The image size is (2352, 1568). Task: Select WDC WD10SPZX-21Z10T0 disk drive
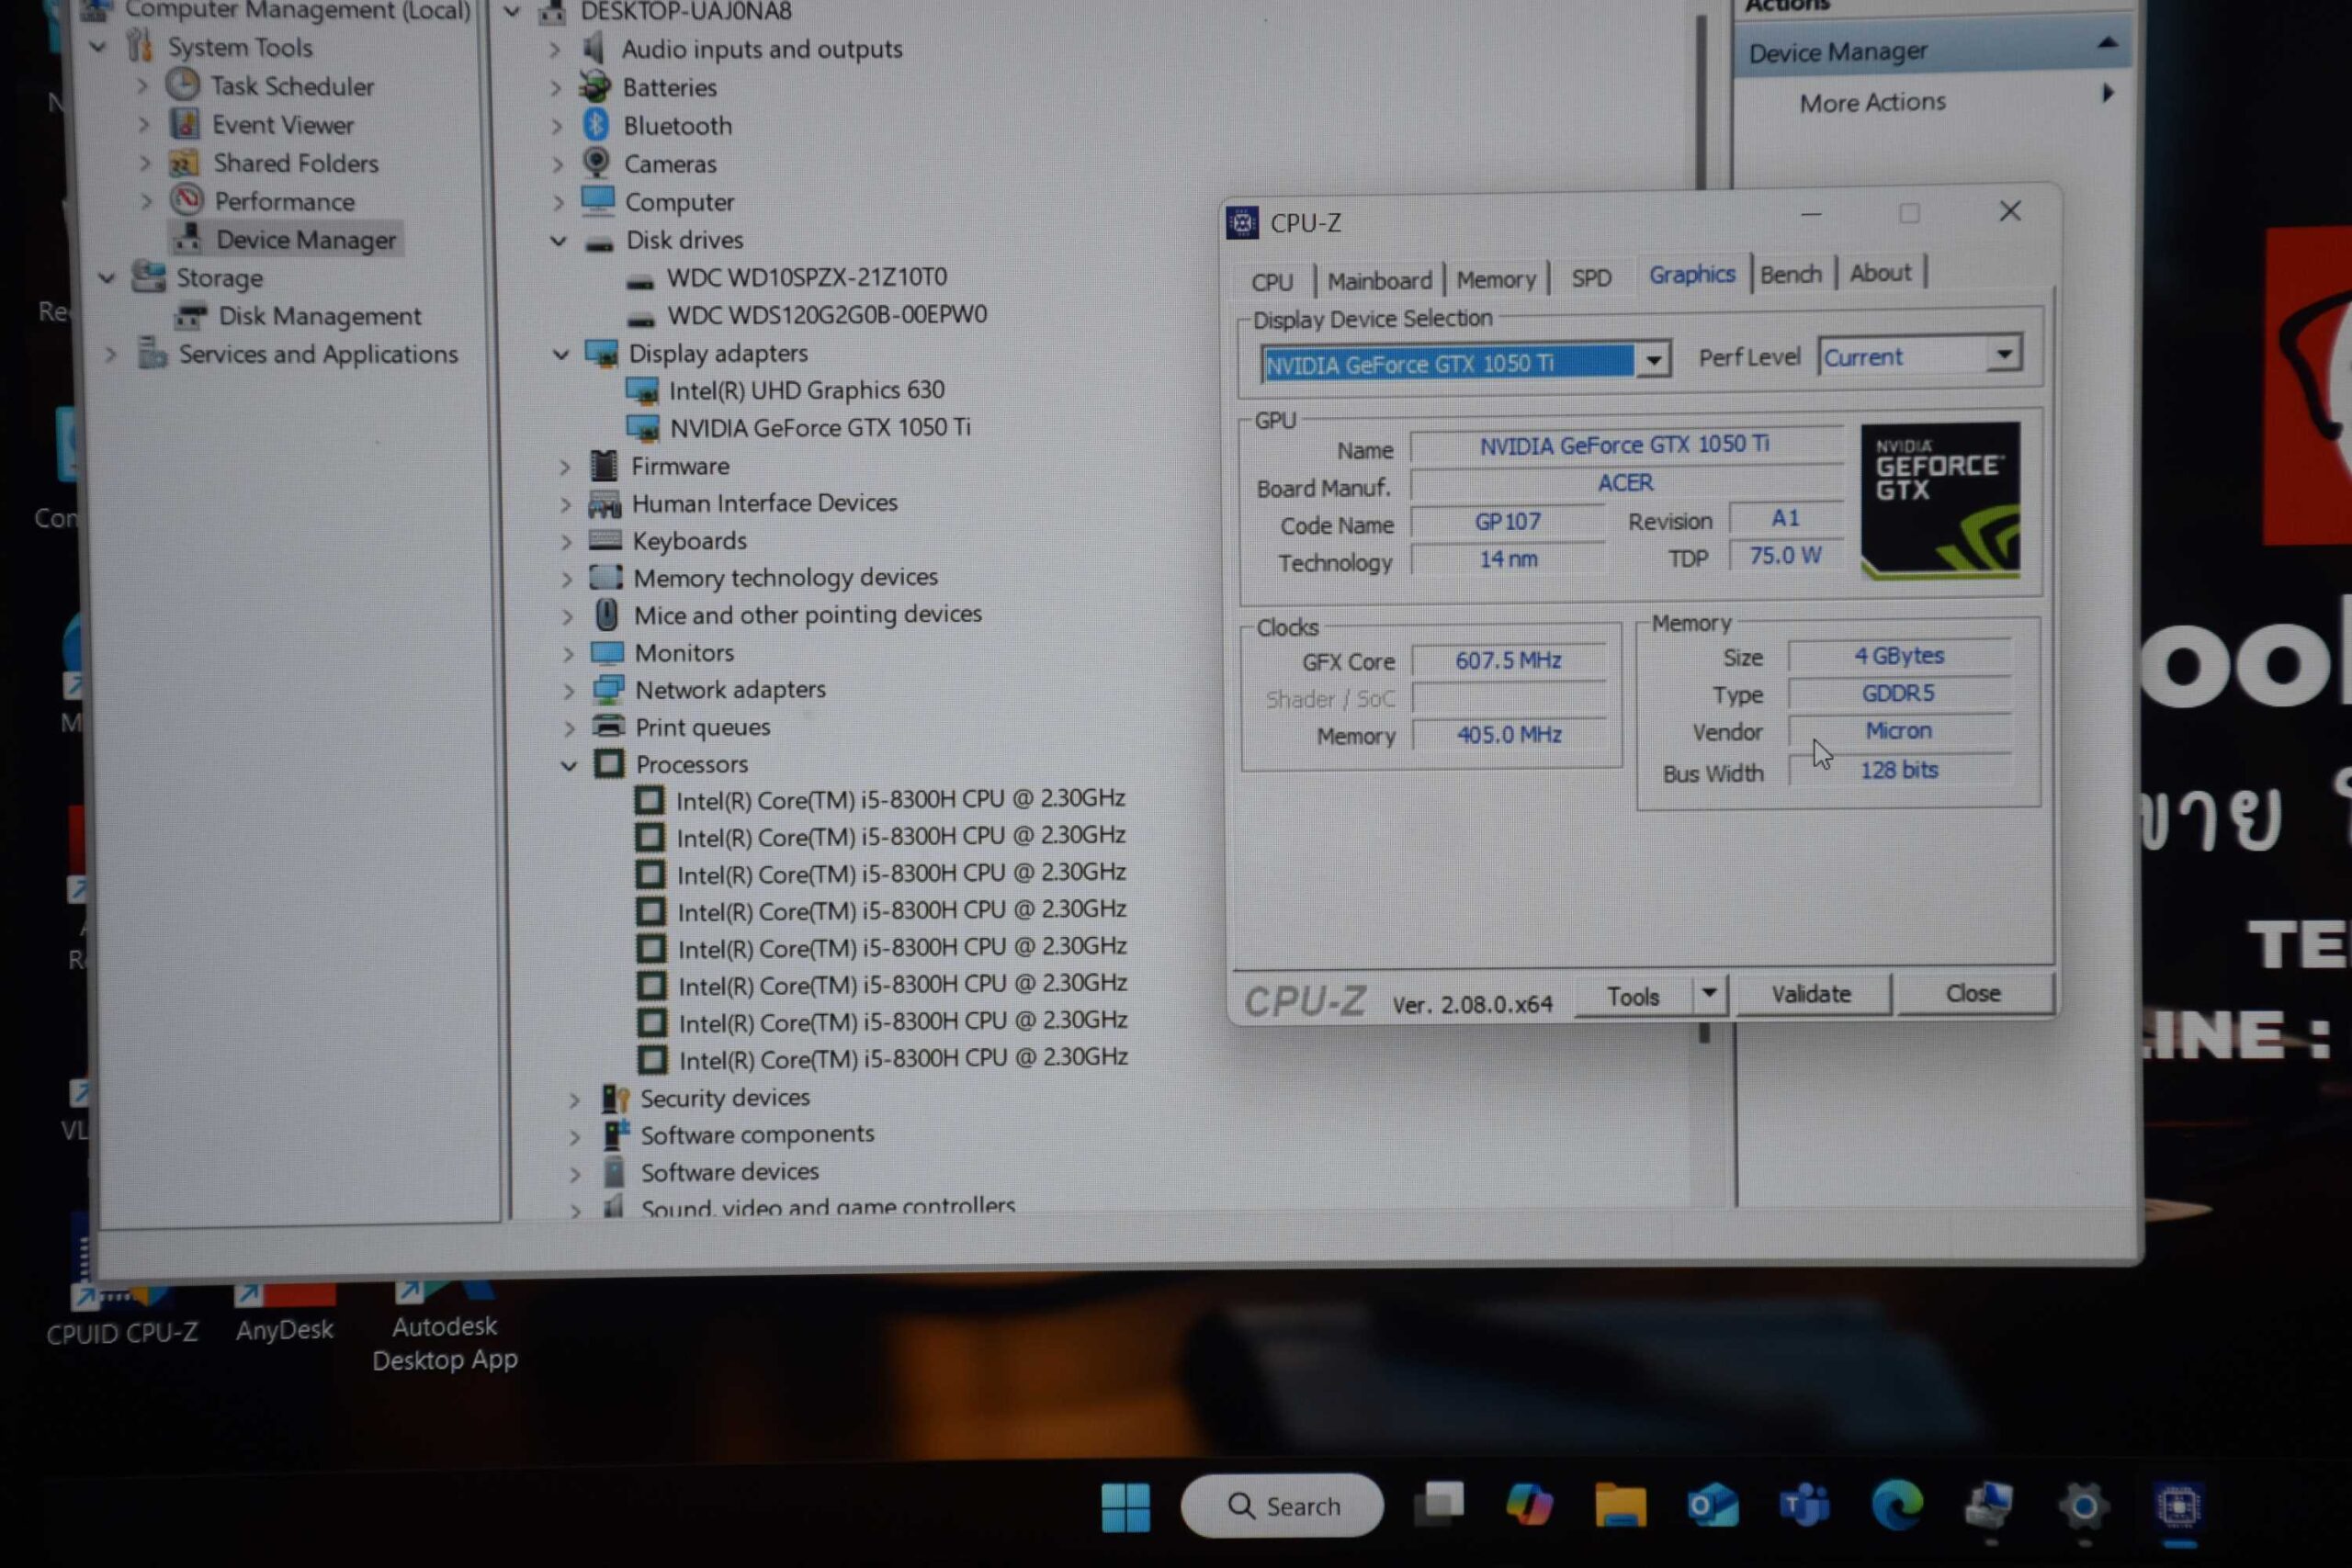point(806,277)
